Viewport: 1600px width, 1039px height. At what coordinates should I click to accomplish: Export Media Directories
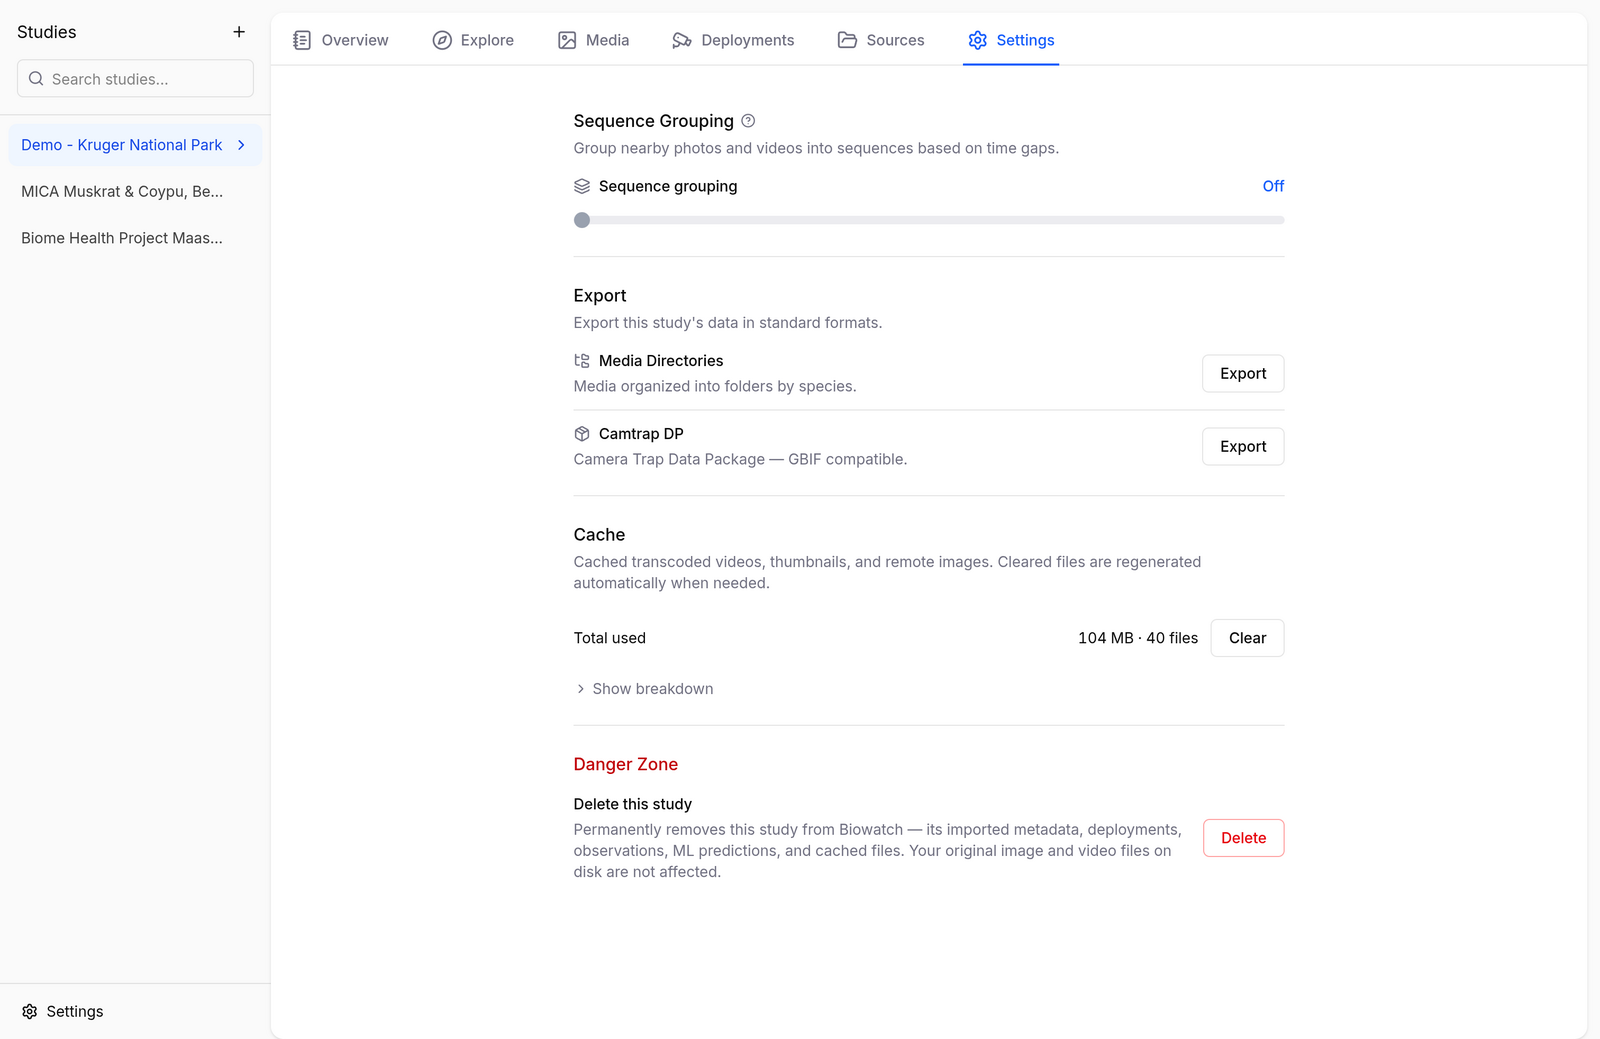click(x=1243, y=374)
